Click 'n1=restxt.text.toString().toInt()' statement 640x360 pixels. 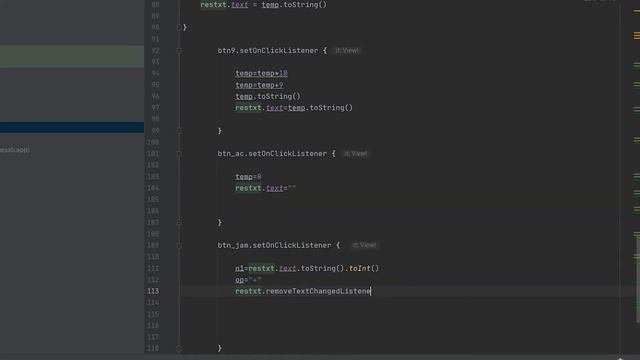307,268
